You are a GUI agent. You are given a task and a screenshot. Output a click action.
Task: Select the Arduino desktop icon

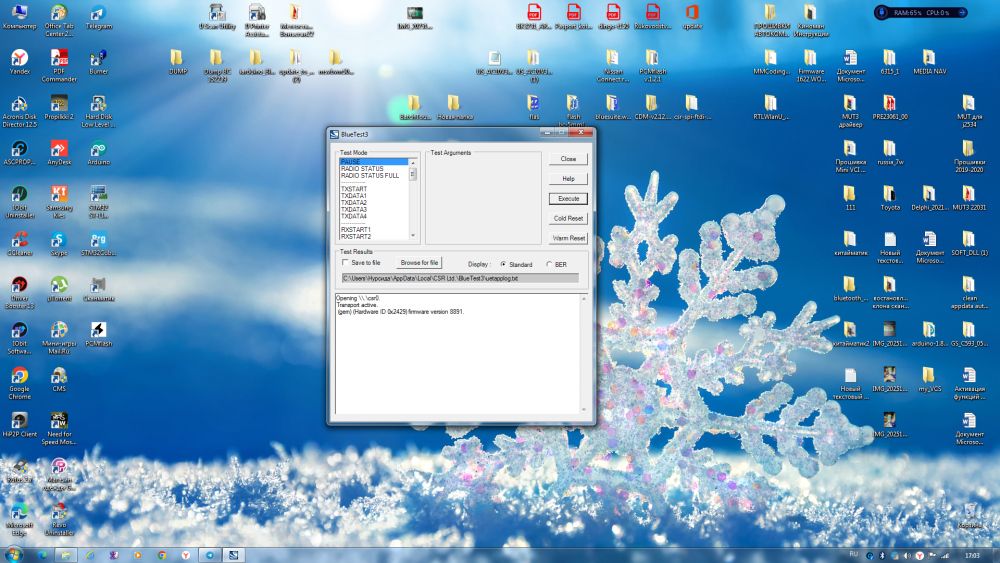click(x=98, y=154)
